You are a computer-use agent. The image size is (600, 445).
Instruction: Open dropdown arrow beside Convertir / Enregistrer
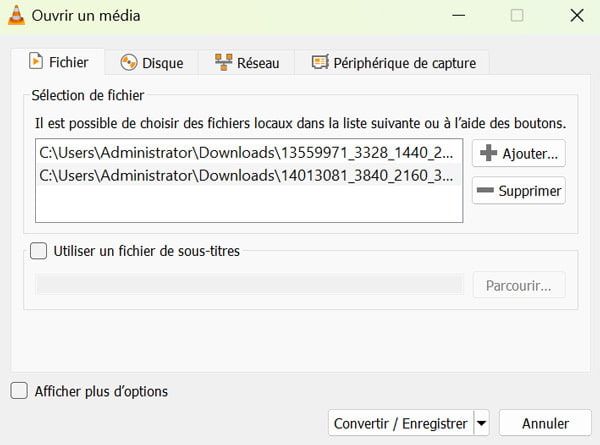482,423
